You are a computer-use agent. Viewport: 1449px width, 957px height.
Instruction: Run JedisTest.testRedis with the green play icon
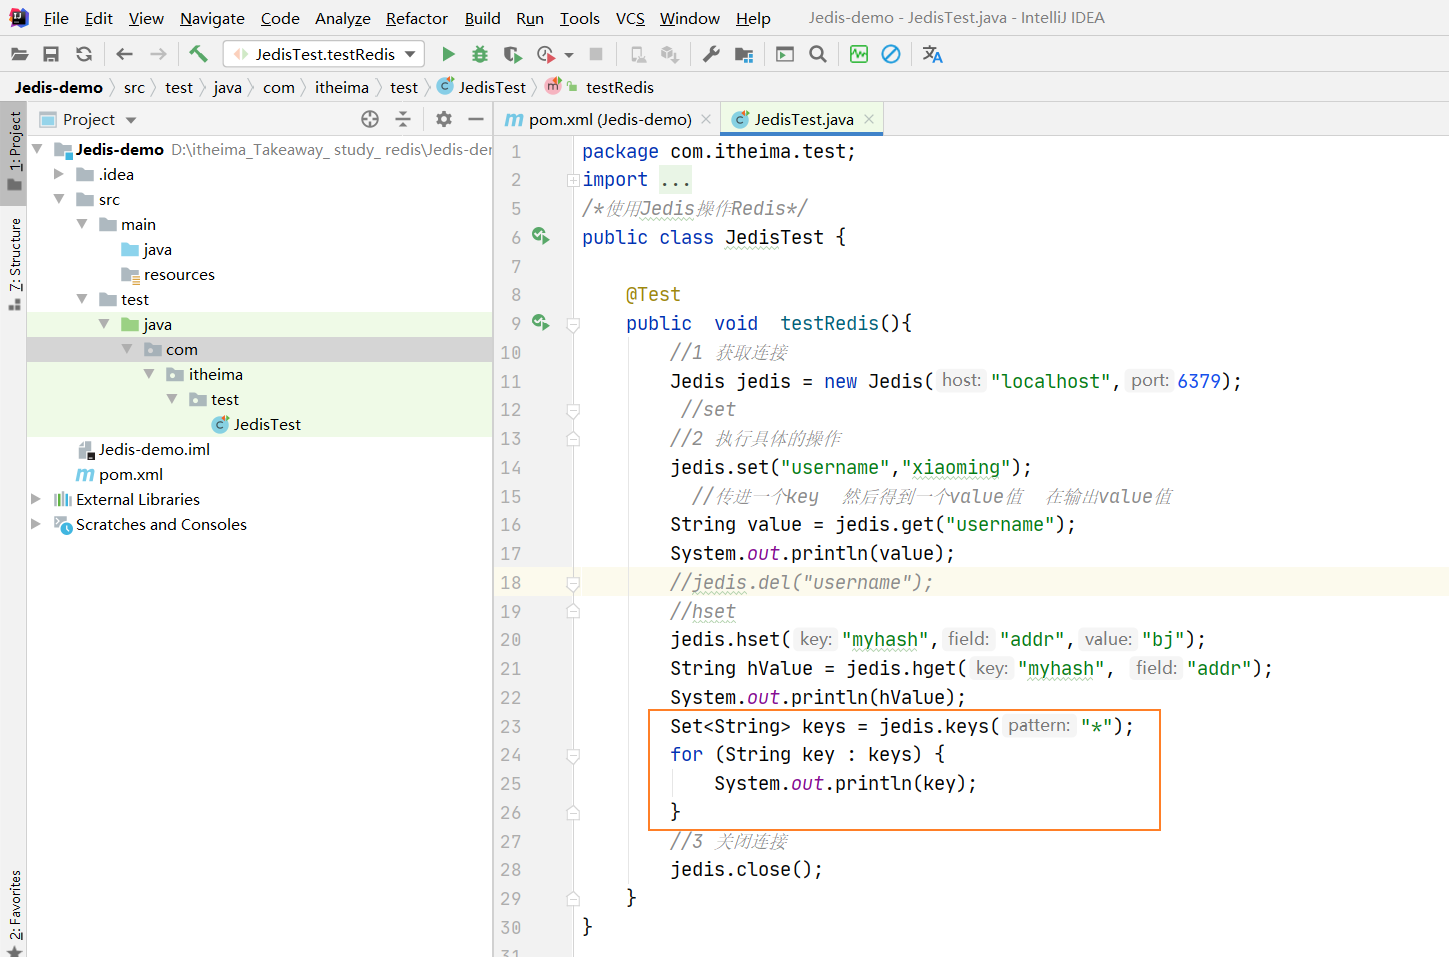pyautogui.click(x=448, y=54)
